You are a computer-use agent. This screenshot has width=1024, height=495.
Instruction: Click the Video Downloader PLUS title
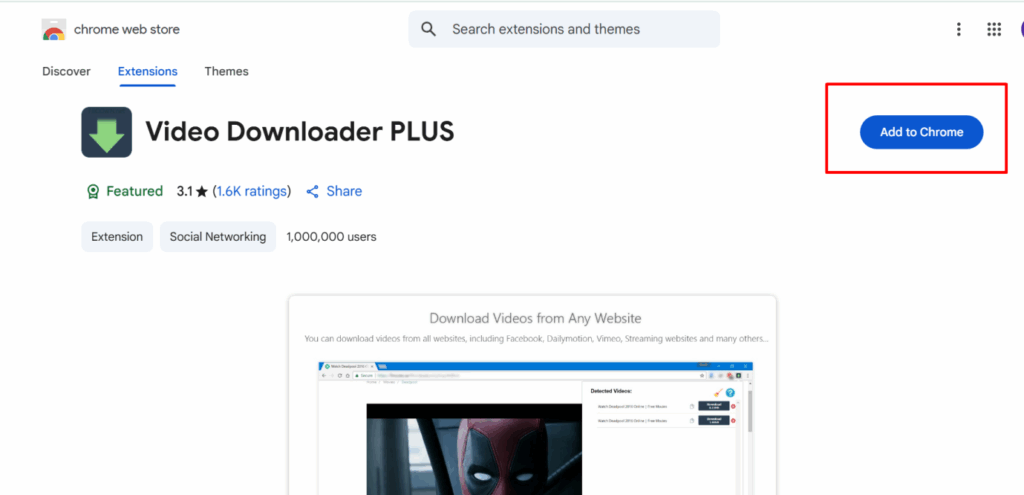300,132
